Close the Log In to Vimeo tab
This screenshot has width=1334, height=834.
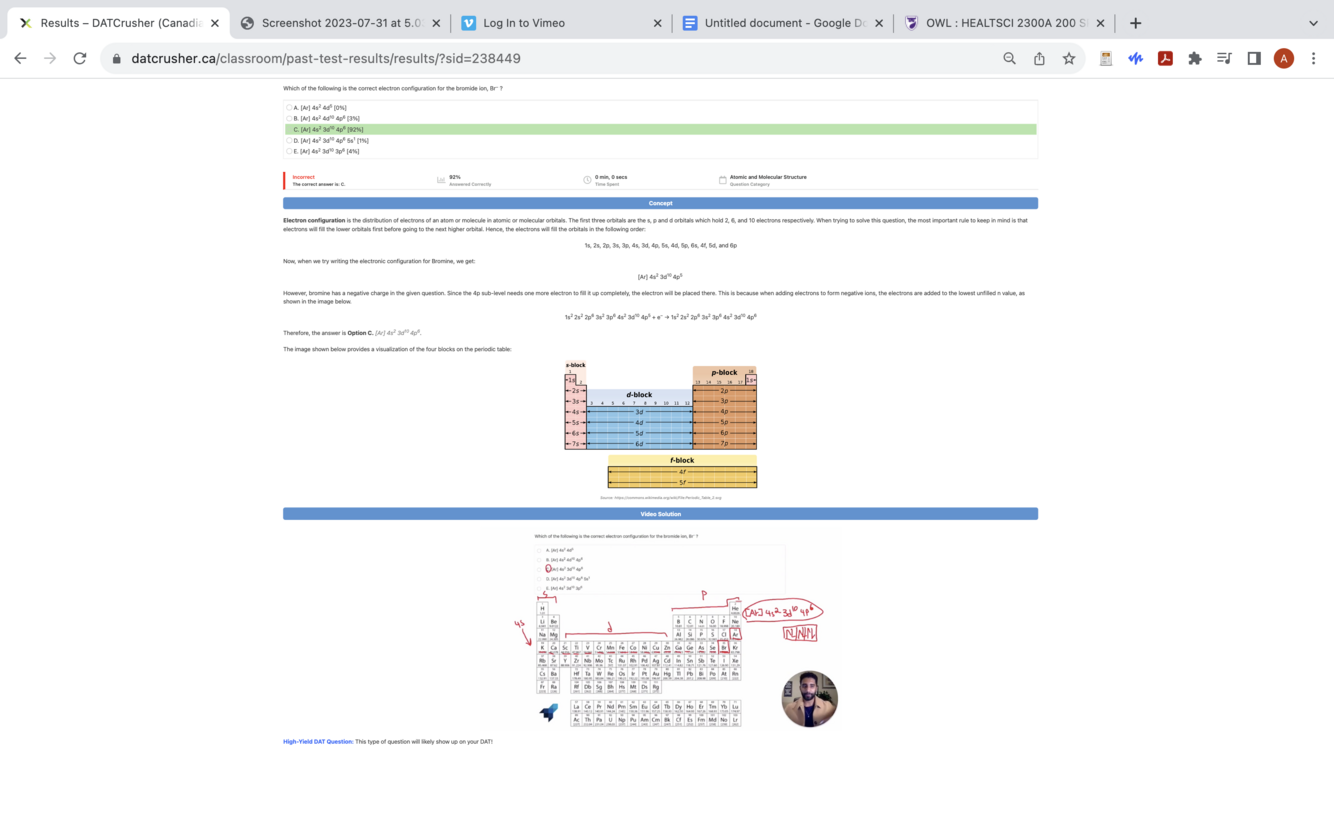pos(657,23)
